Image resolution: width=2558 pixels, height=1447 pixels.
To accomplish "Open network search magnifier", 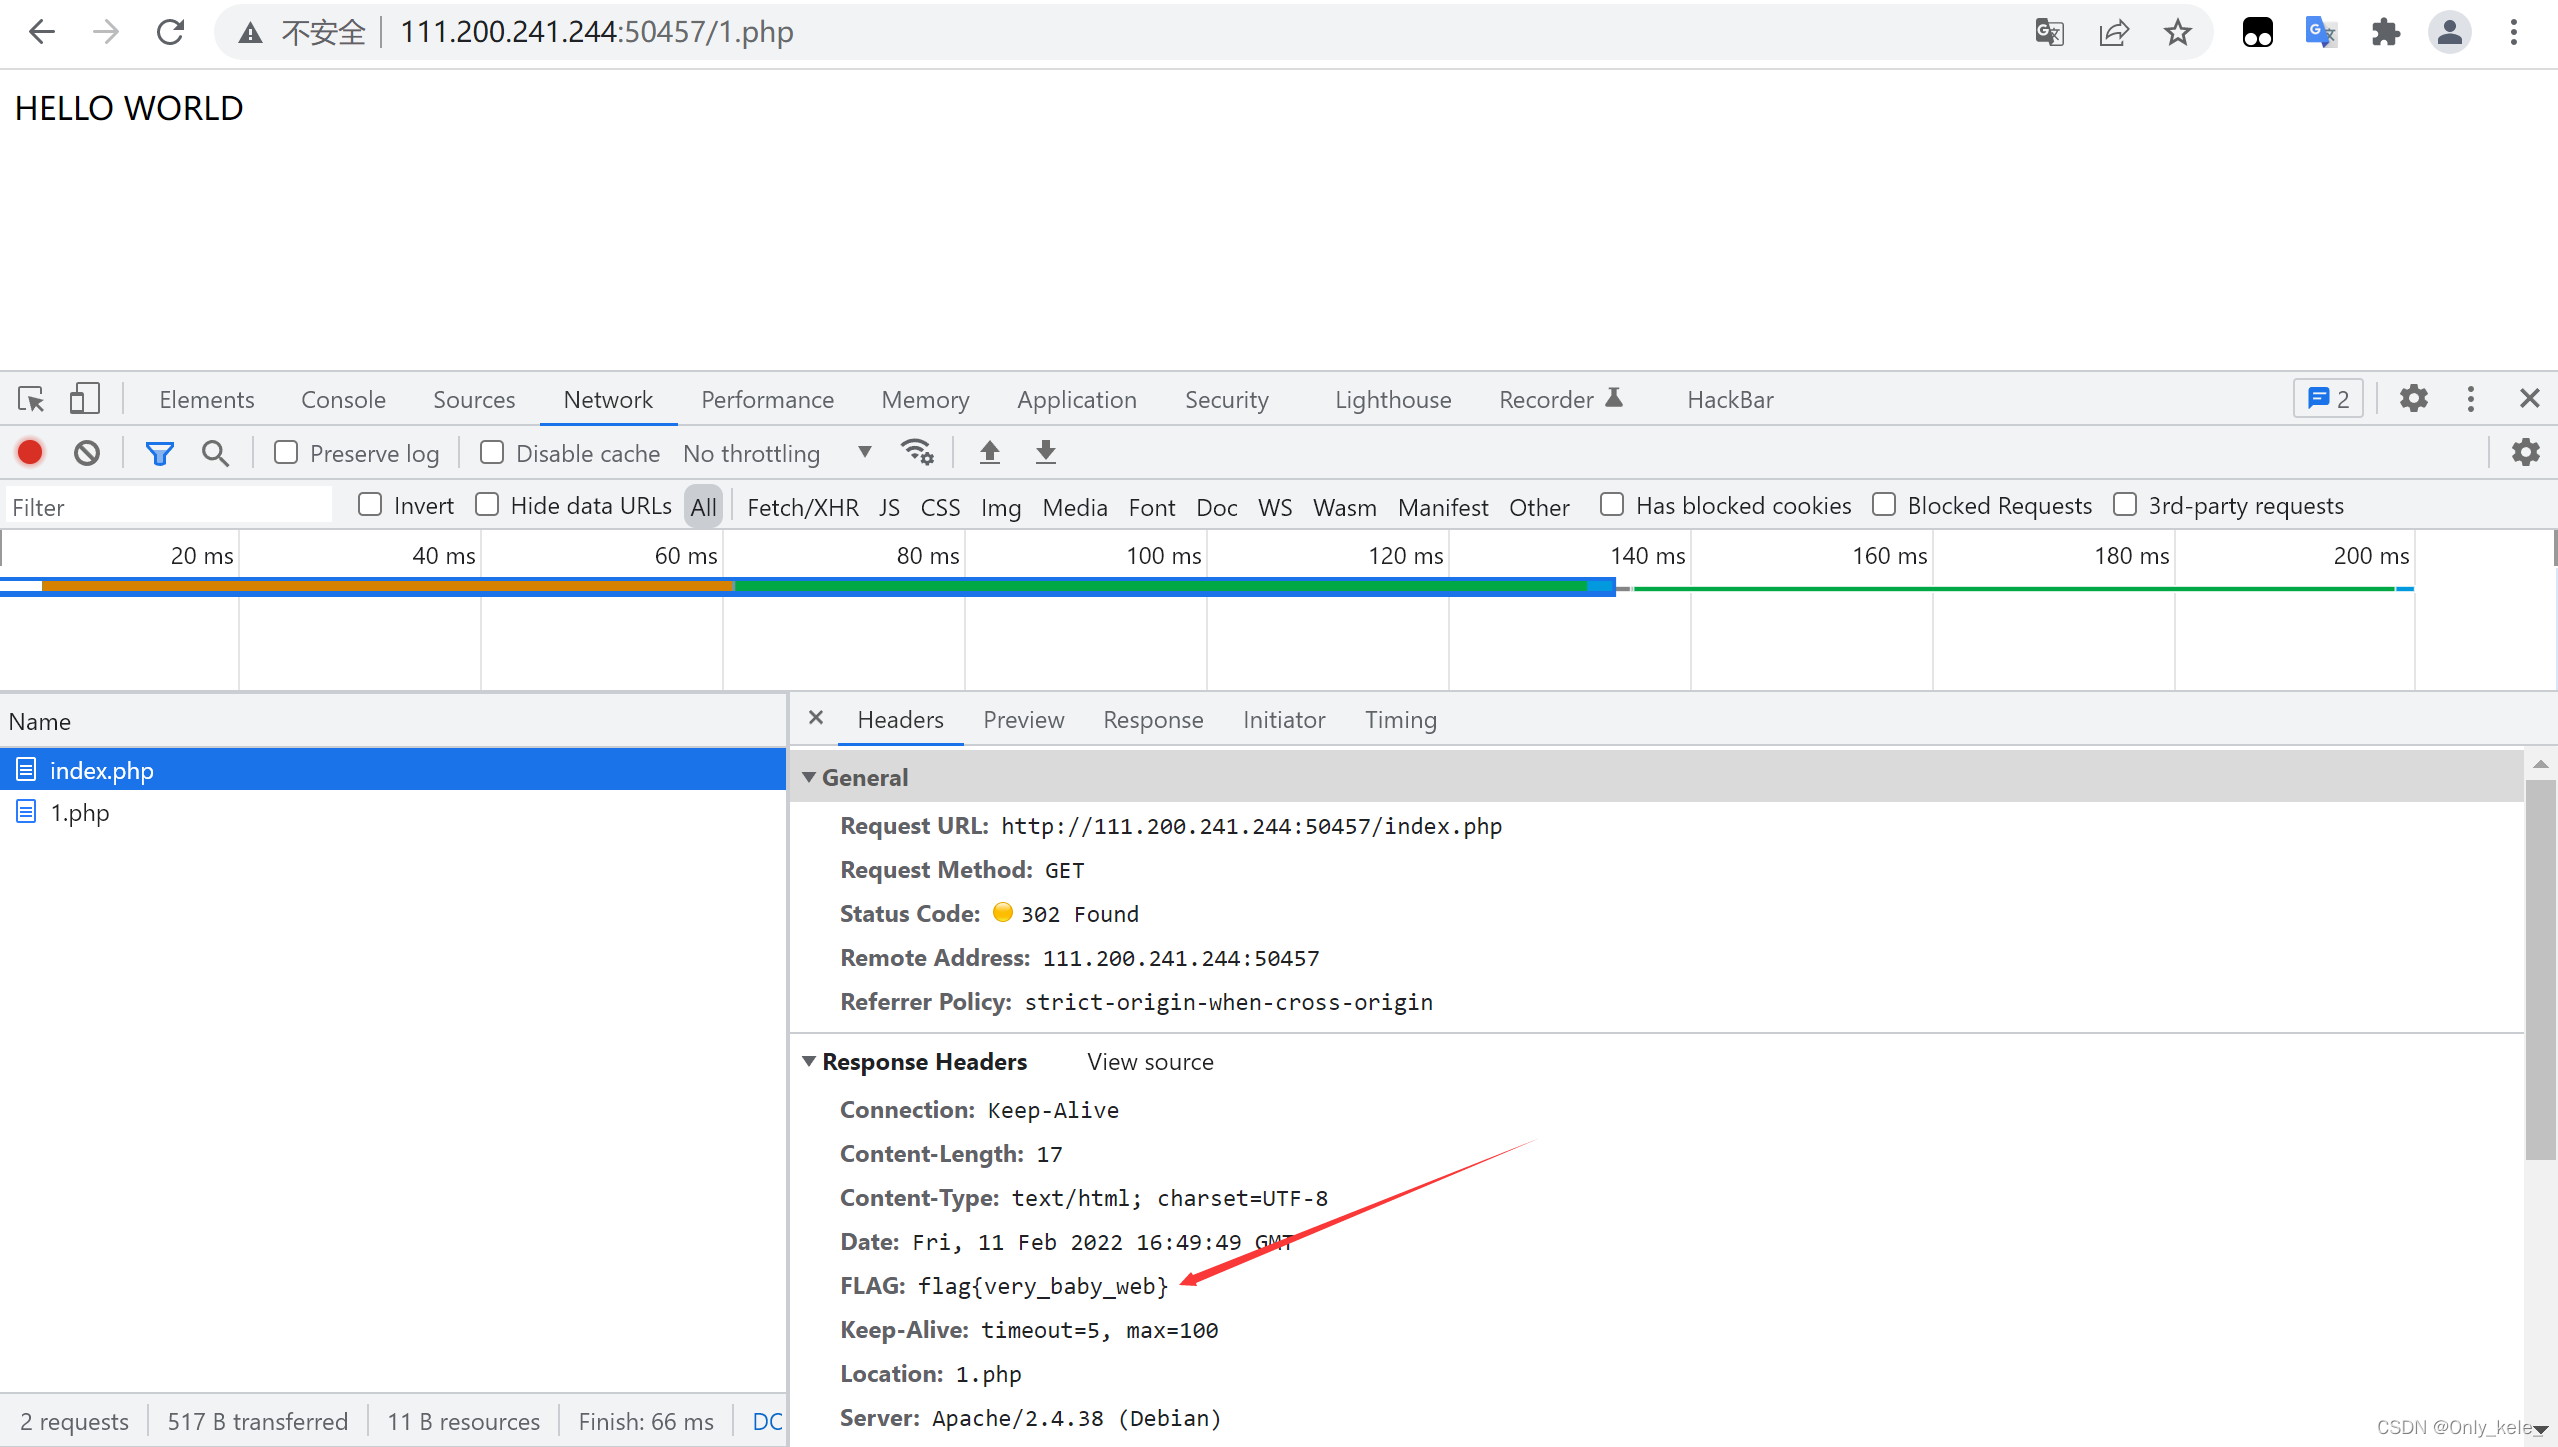I will 215,453.
